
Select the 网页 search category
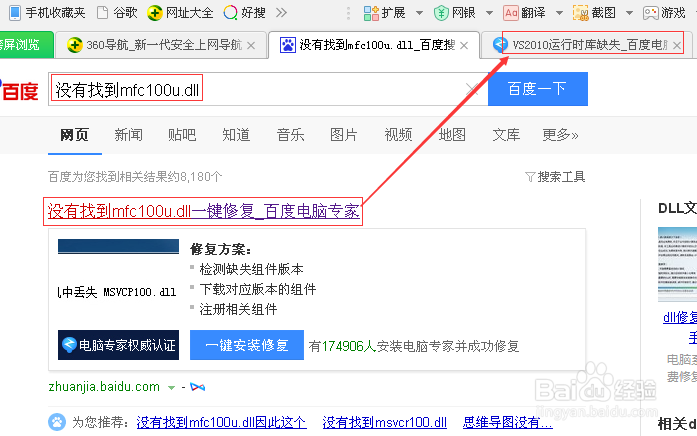[75, 135]
